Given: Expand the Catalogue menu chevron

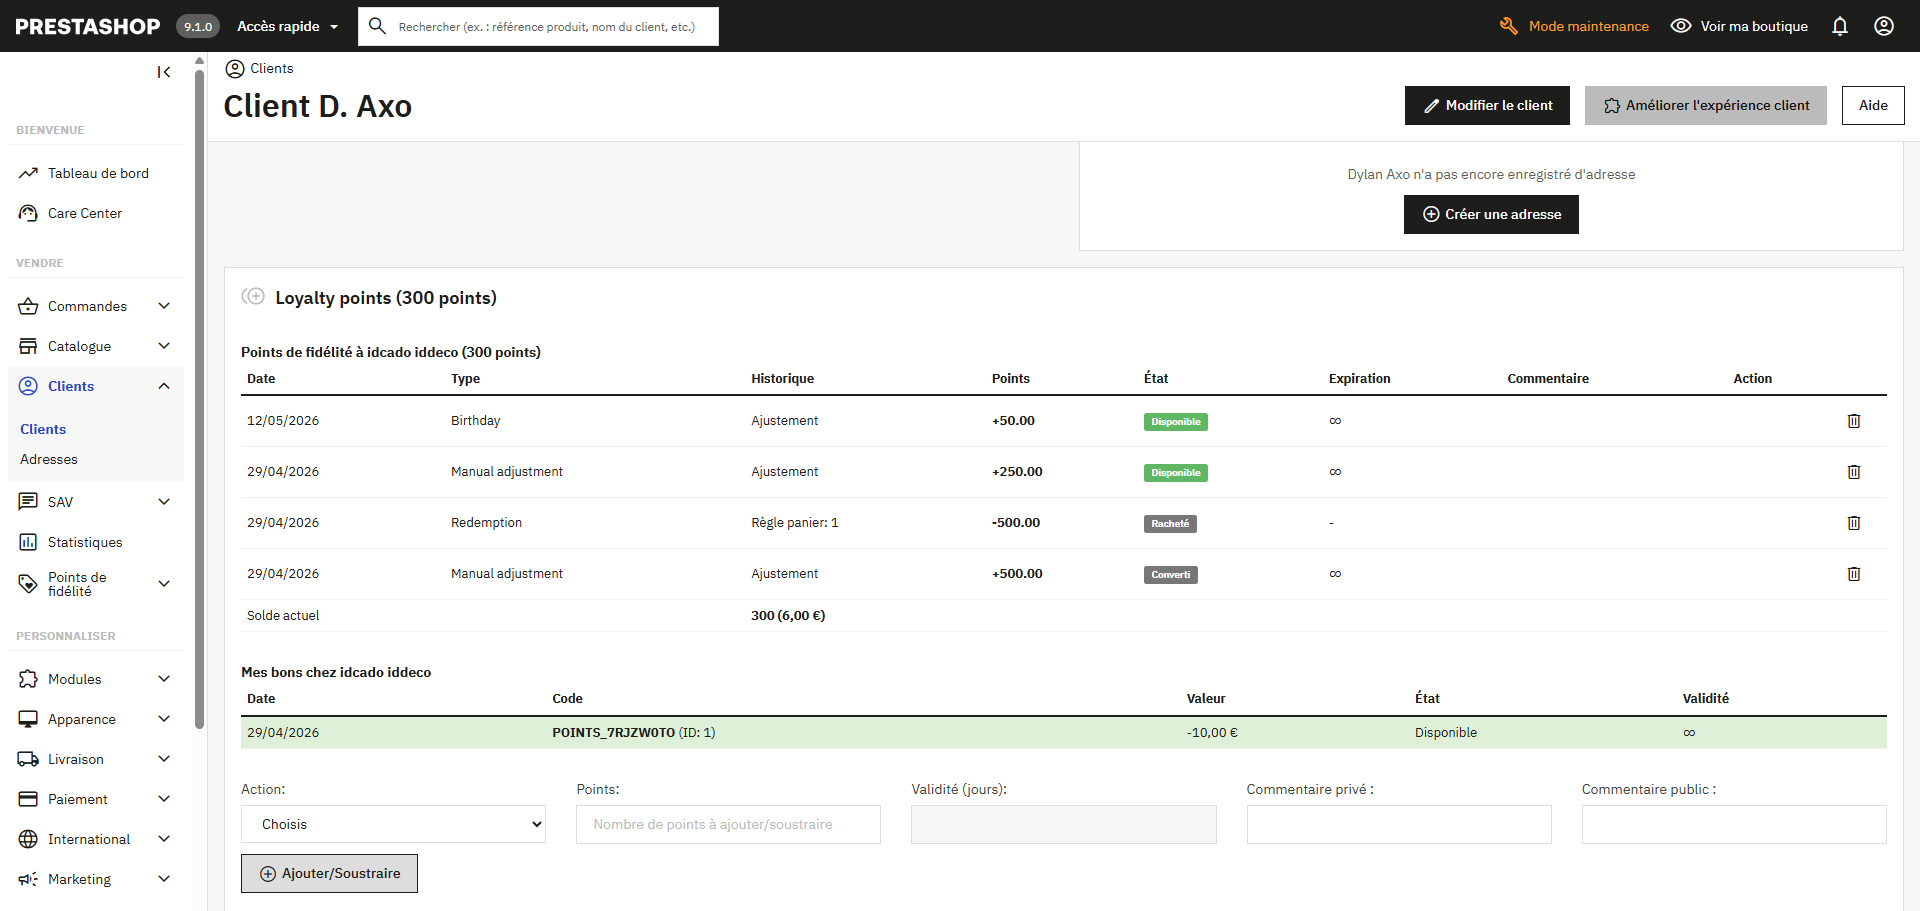Looking at the screenshot, I should click(x=164, y=346).
